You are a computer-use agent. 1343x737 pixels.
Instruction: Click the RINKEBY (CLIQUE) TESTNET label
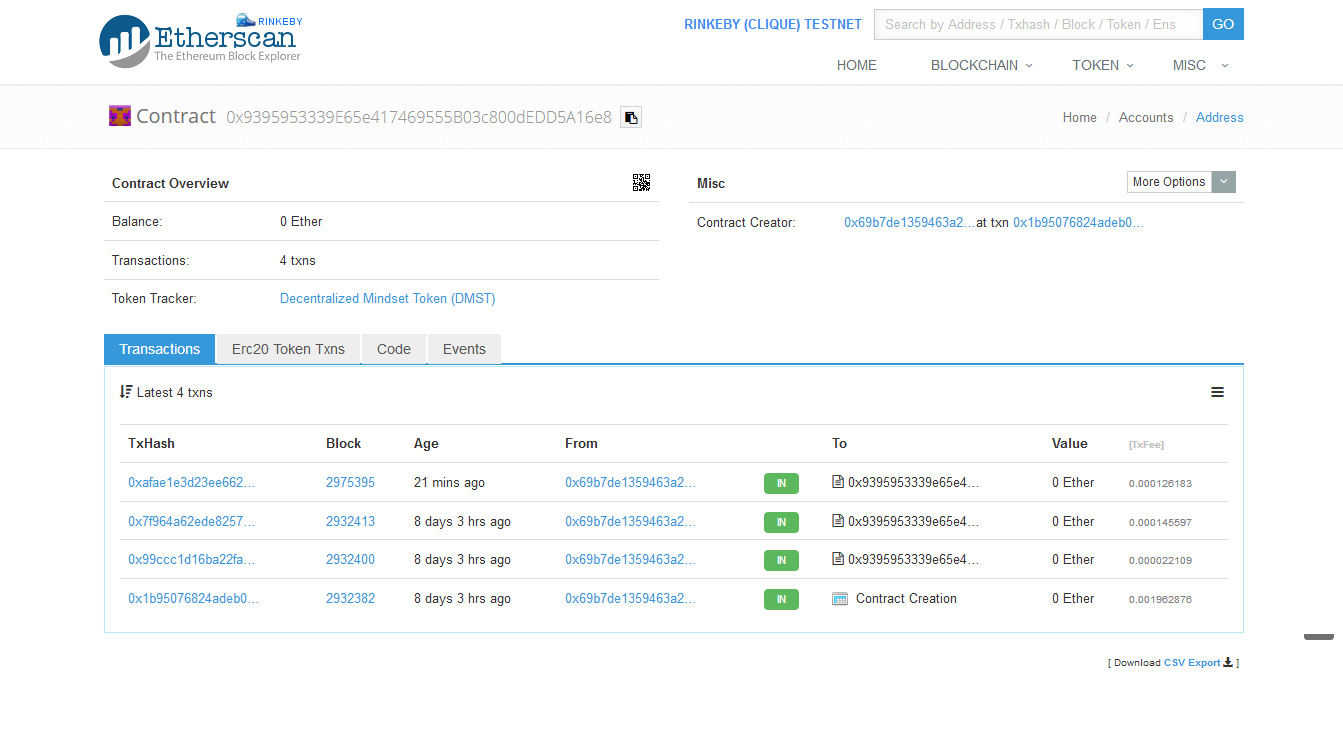tap(773, 24)
